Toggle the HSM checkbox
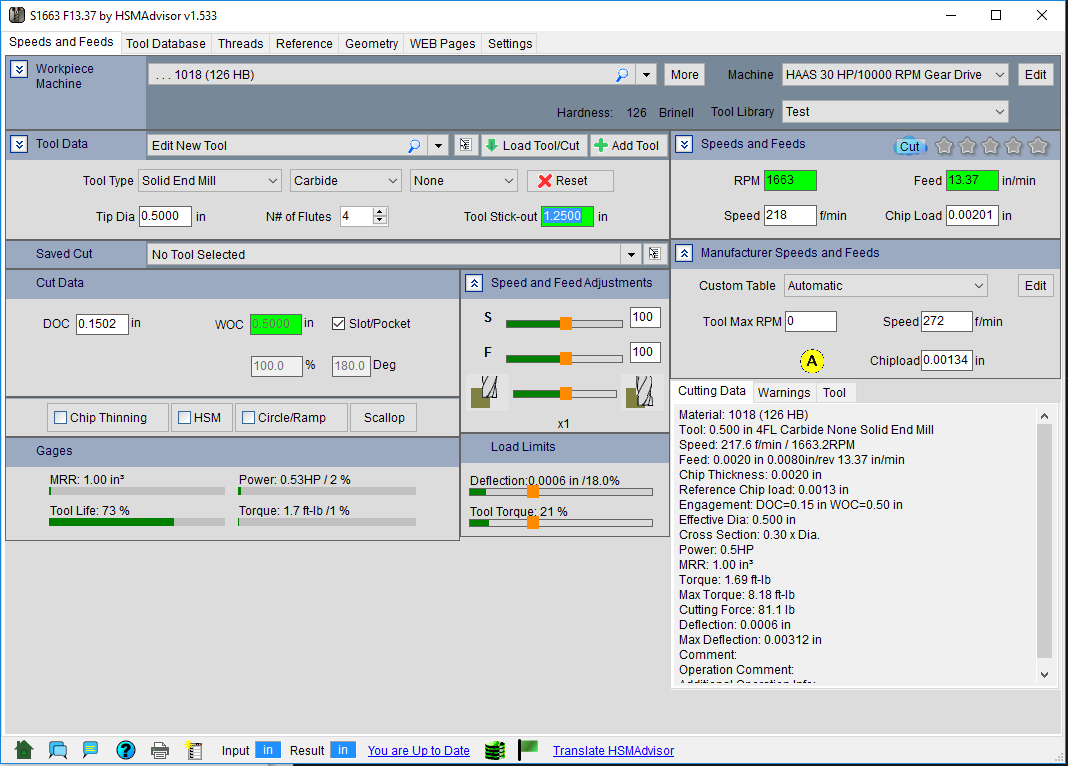Screen dimensions: 1068x766 (184, 418)
